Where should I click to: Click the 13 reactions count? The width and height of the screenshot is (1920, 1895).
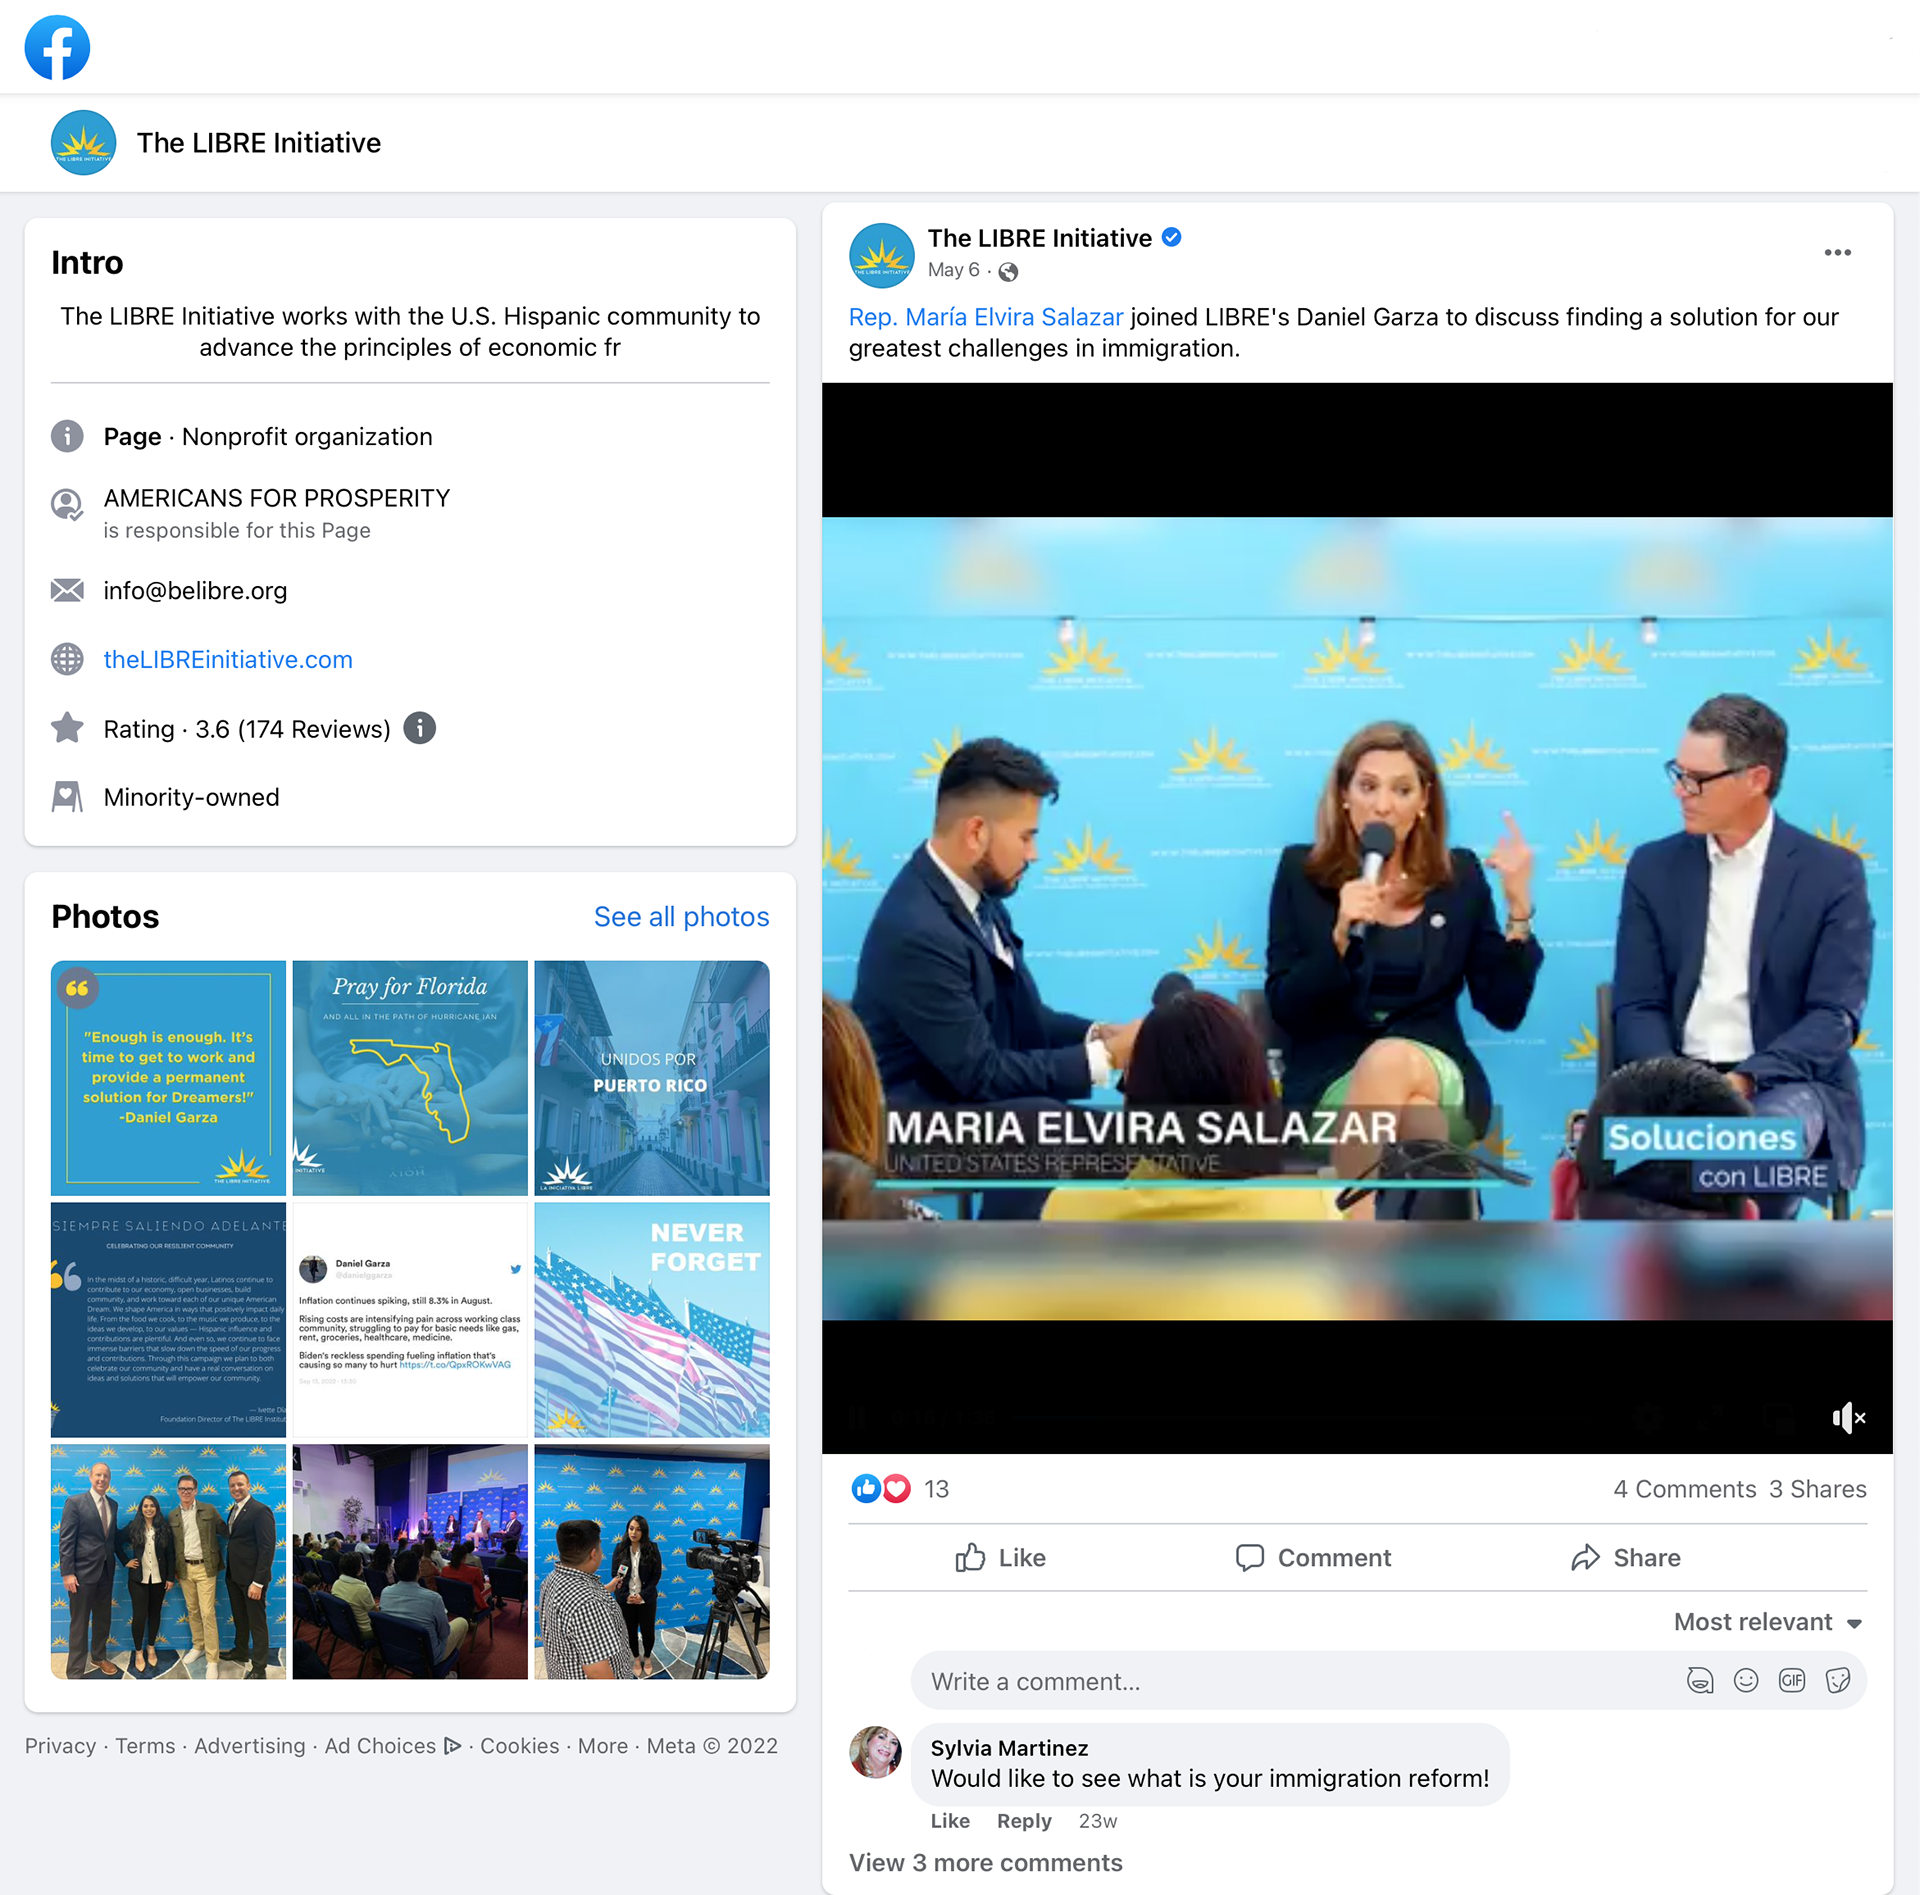coord(936,1489)
